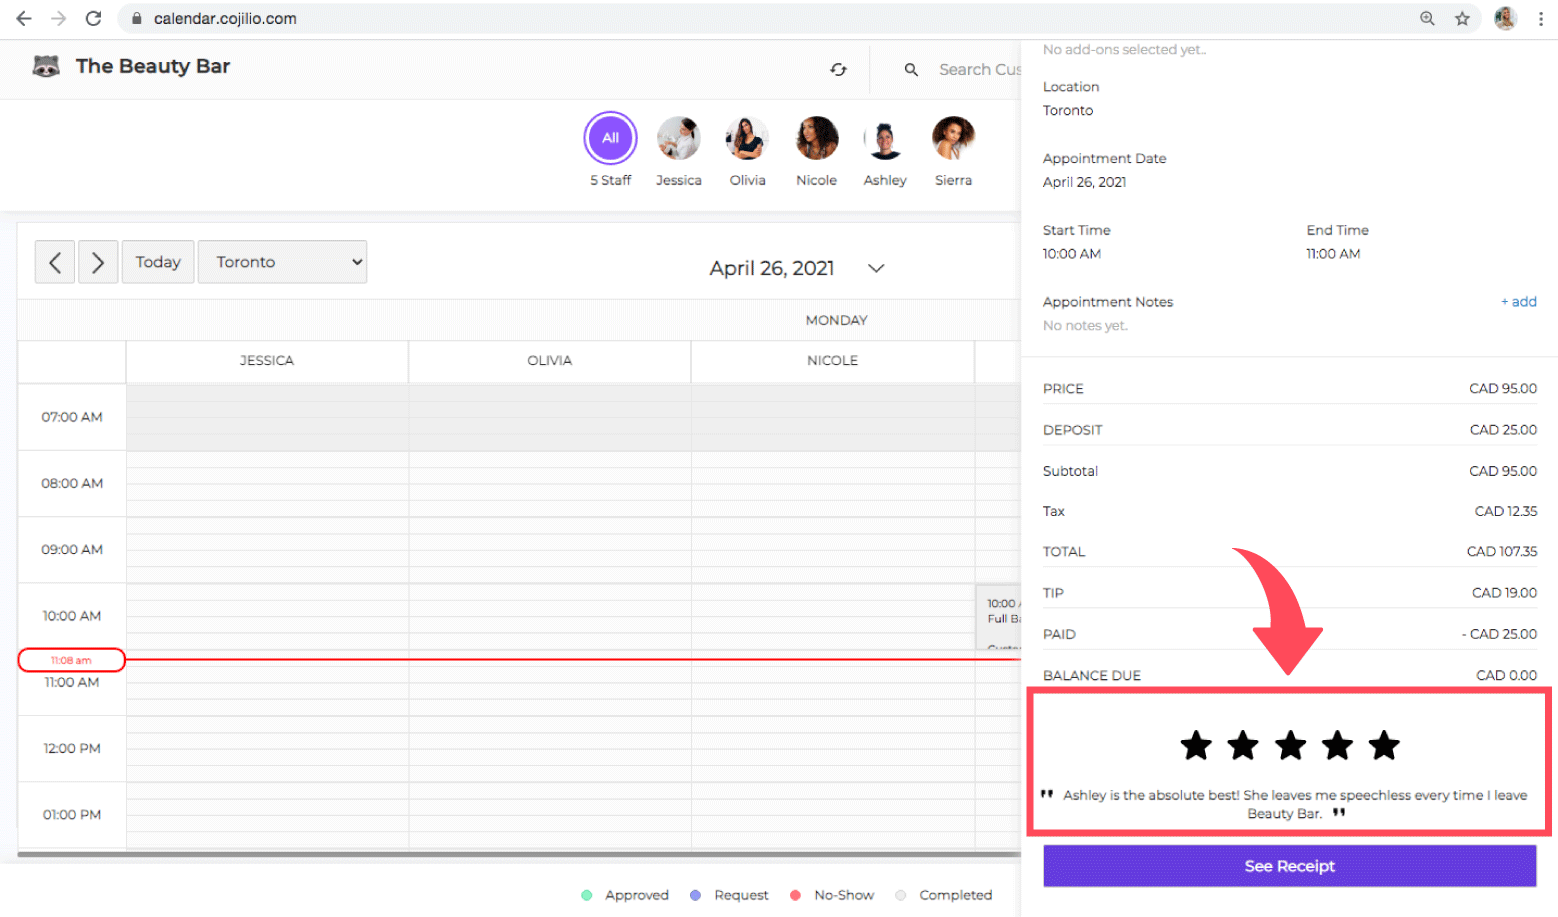The width and height of the screenshot is (1558, 917).
Task: Open the Toronto location dropdown
Action: click(x=282, y=262)
